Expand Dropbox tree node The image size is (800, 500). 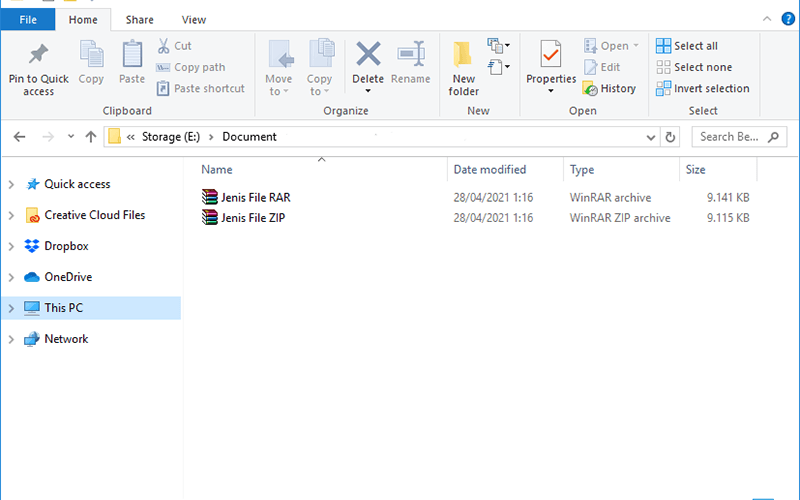point(11,247)
